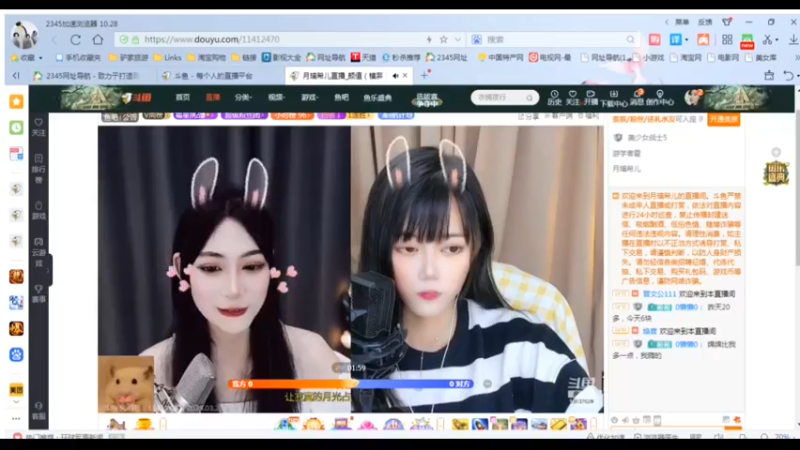Open the 天猫 bookmark
Viewport: 800px width, 450px height.
pyautogui.click(x=363, y=58)
